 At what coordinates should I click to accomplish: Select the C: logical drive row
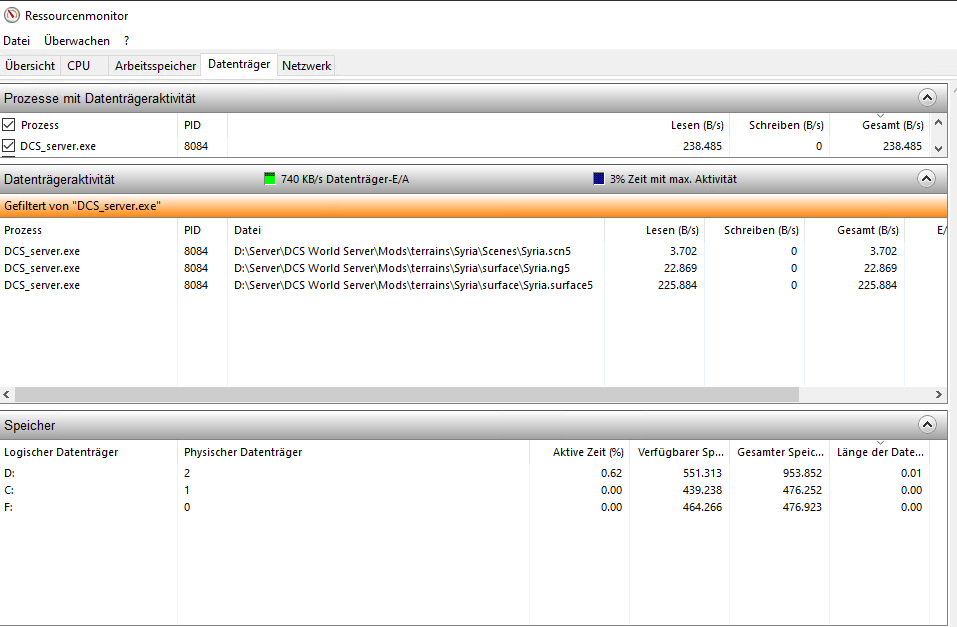click(464, 490)
